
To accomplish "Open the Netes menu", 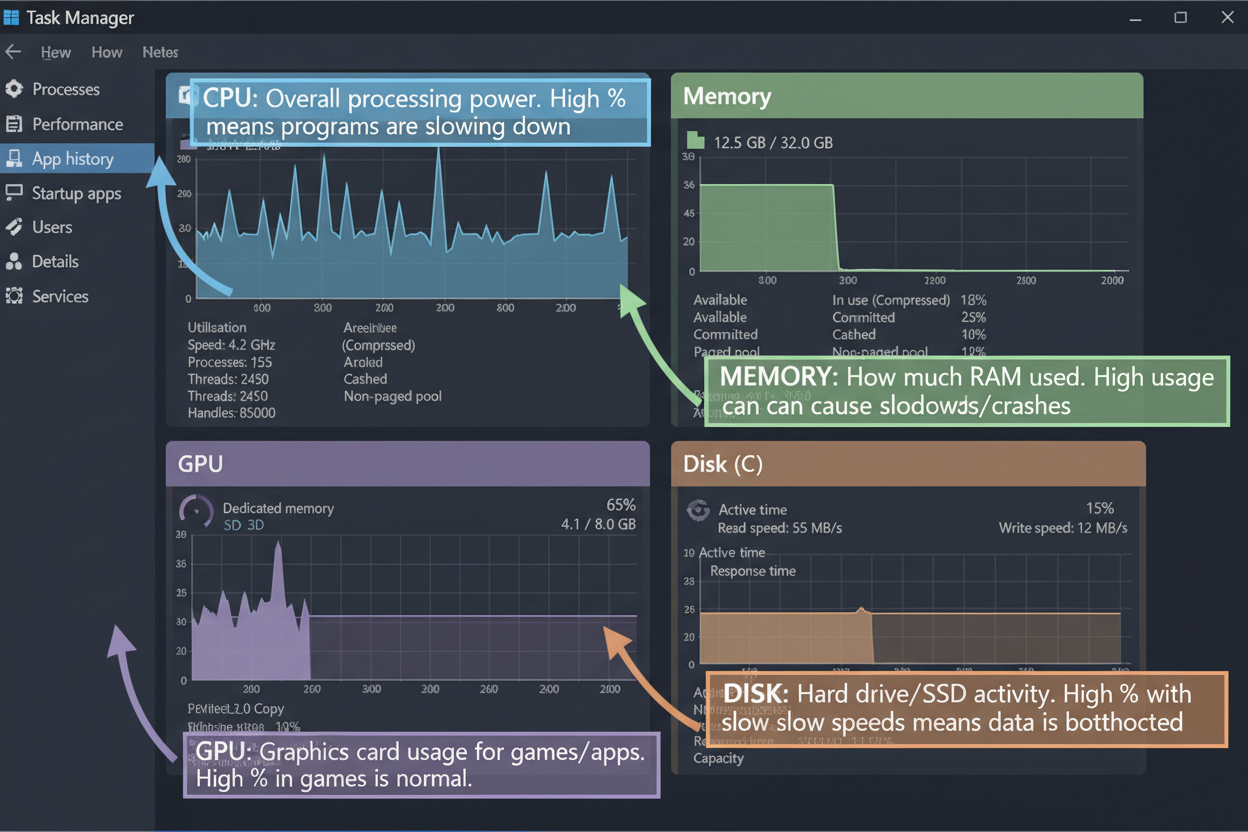I will pyautogui.click(x=160, y=52).
